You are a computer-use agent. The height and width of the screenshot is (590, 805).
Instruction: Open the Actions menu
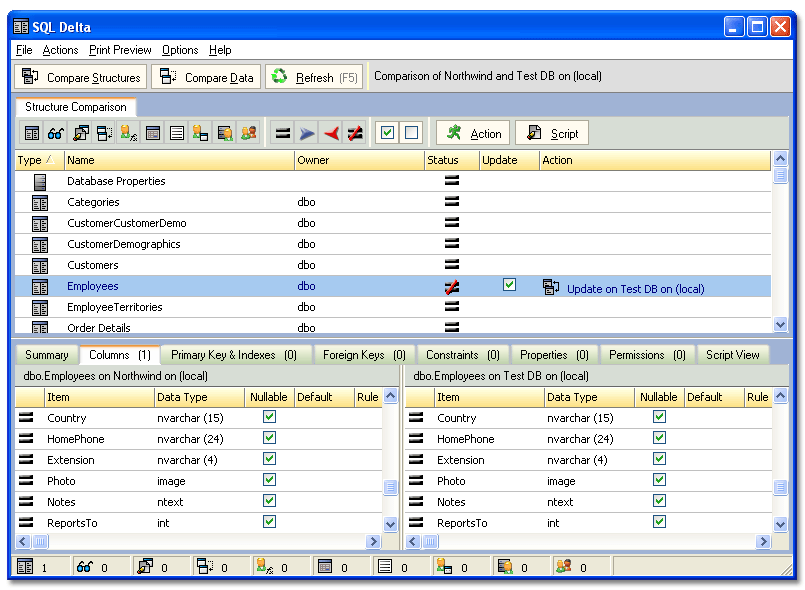pos(60,50)
